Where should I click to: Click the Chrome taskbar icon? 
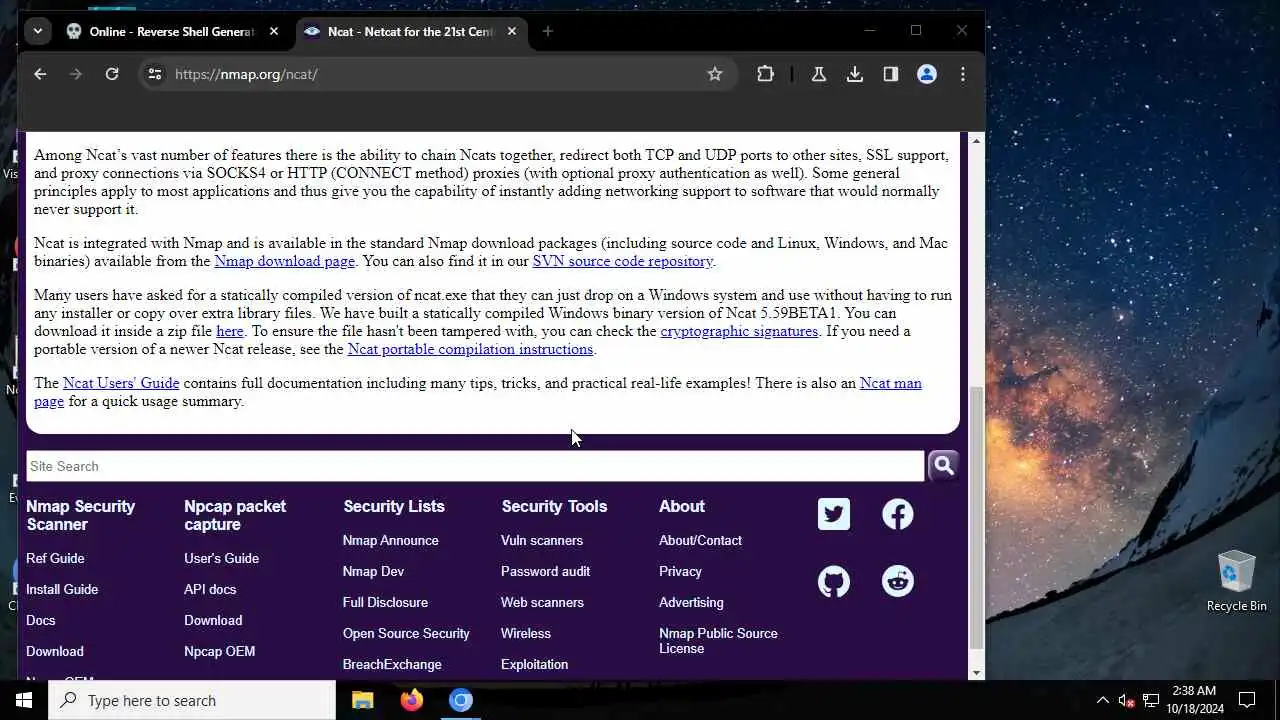(x=461, y=700)
